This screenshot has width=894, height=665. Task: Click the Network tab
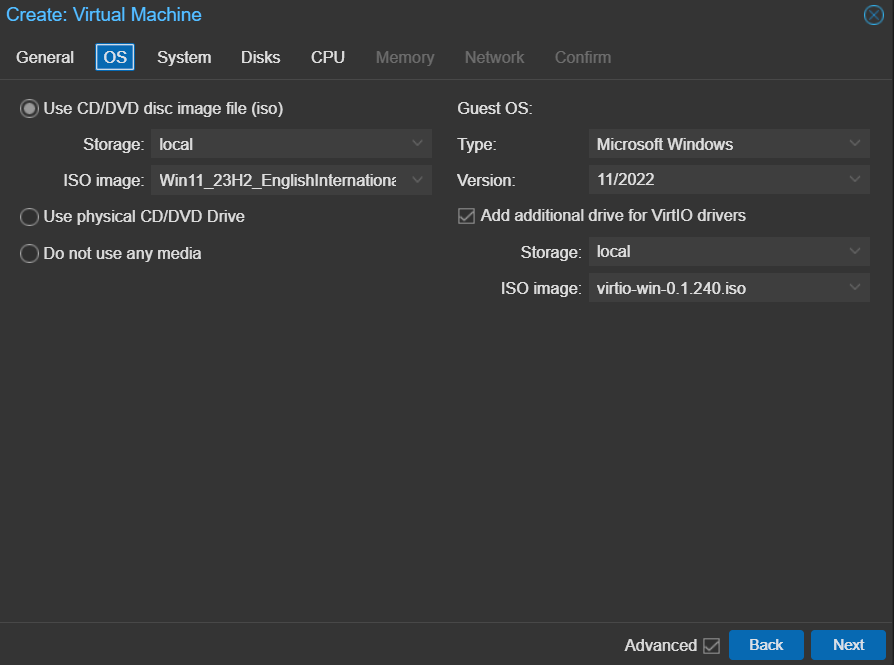[x=494, y=57]
